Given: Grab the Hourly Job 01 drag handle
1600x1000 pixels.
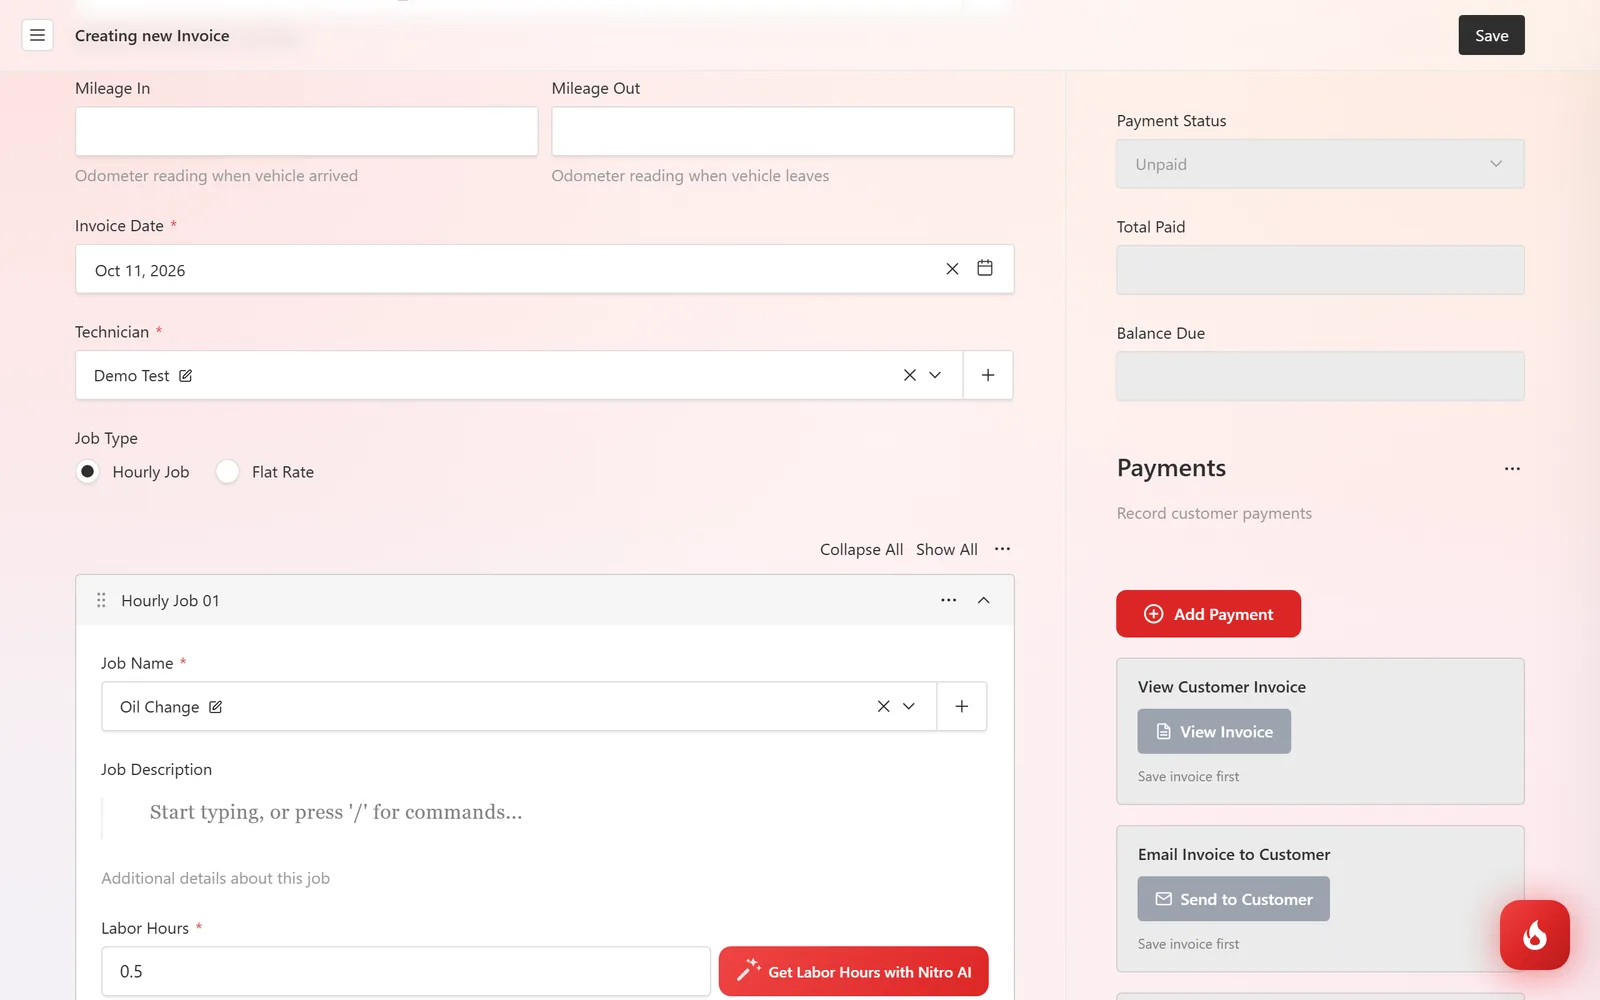Looking at the screenshot, I should (x=101, y=600).
